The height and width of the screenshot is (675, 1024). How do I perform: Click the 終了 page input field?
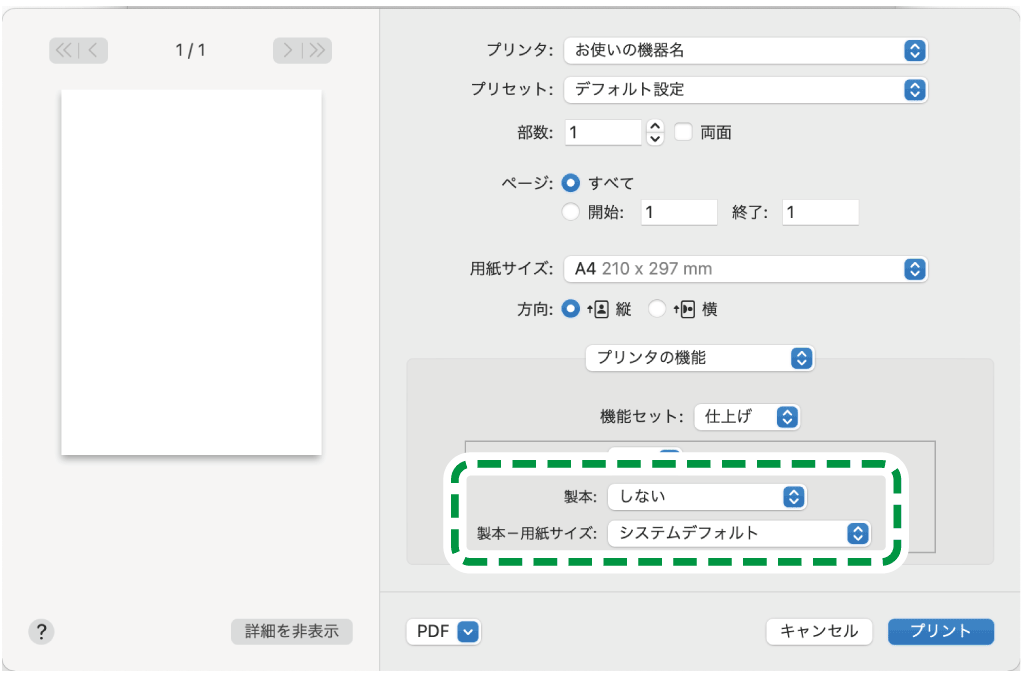point(820,211)
